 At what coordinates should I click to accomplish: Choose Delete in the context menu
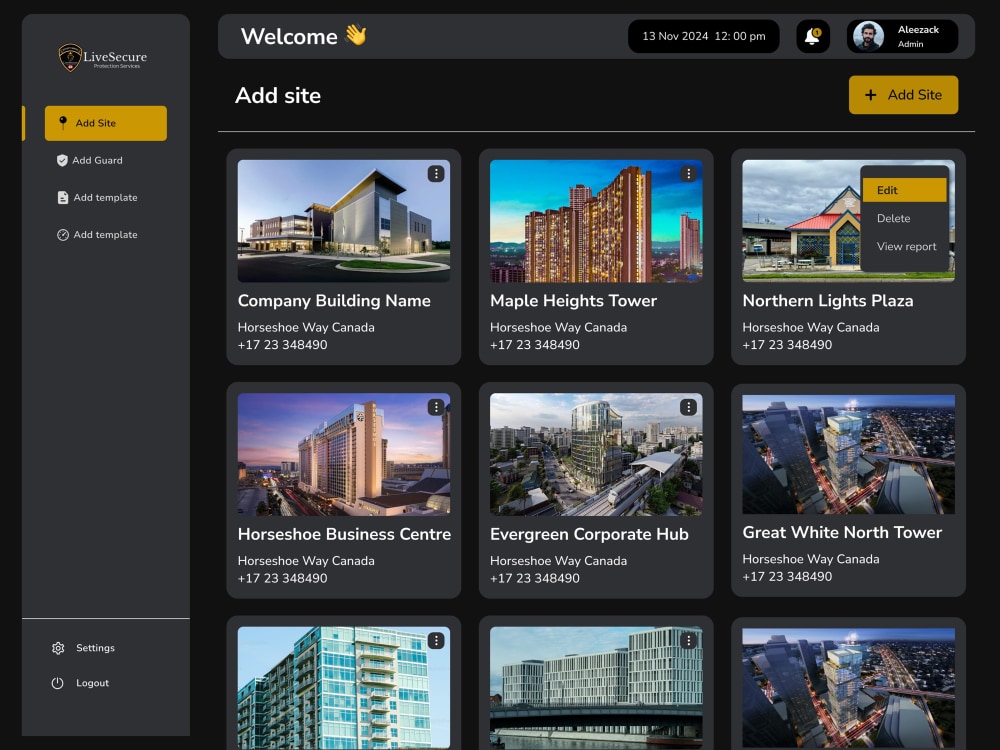[x=893, y=218]
